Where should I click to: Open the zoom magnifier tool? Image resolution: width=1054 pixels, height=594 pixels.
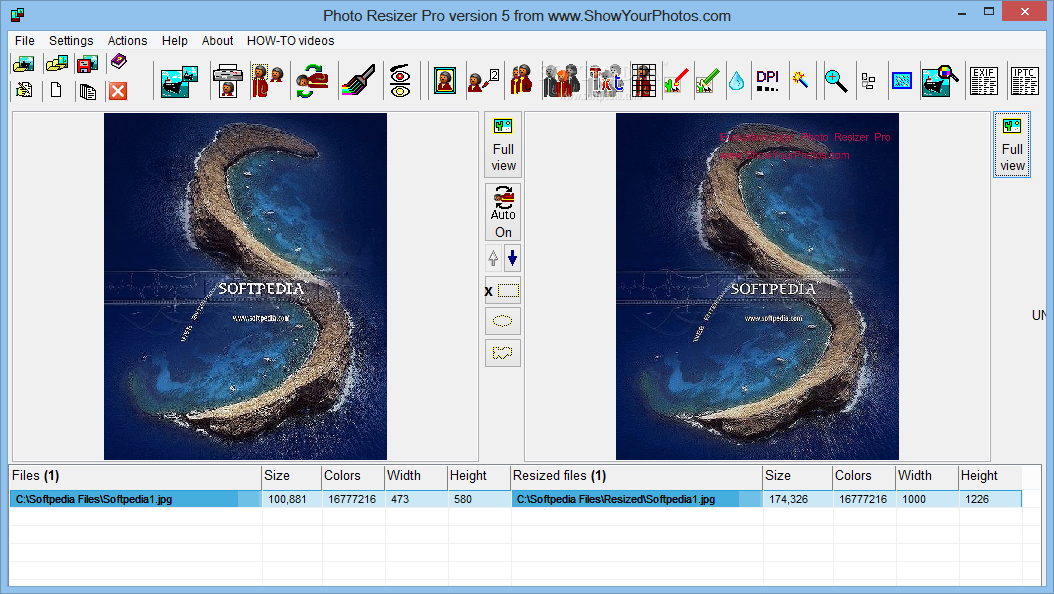point(836,80)
